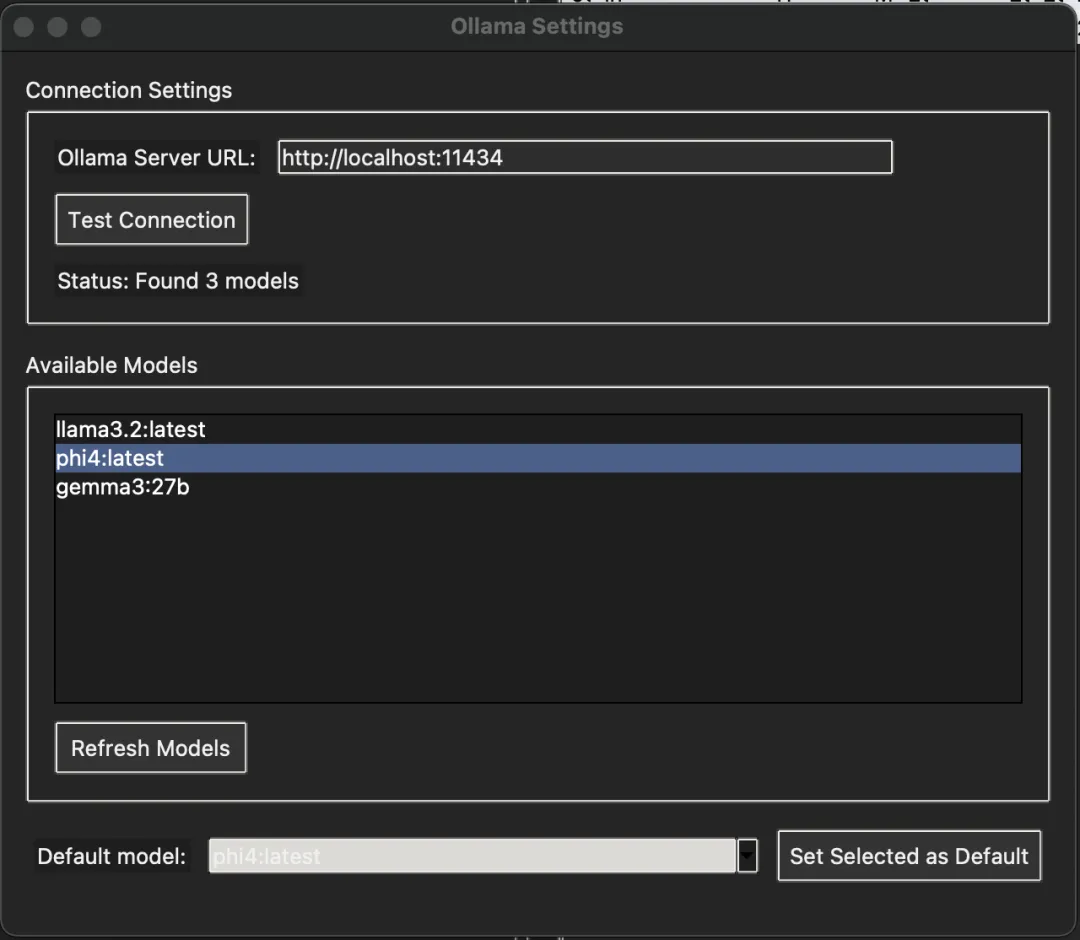Click the Default model dropdown arrow
This screenshot has height=940, width=1080.
(x=747, y=856)
